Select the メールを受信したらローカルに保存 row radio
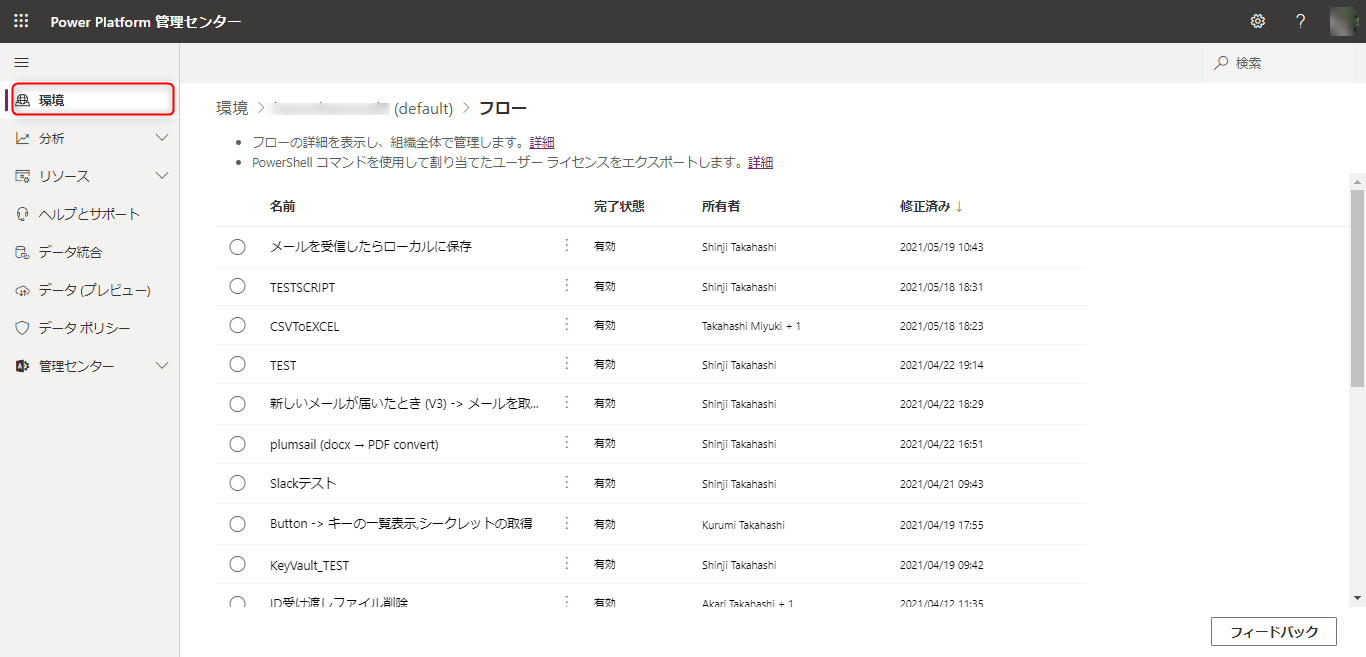1366x657 pixels. (x=237, y=247)
